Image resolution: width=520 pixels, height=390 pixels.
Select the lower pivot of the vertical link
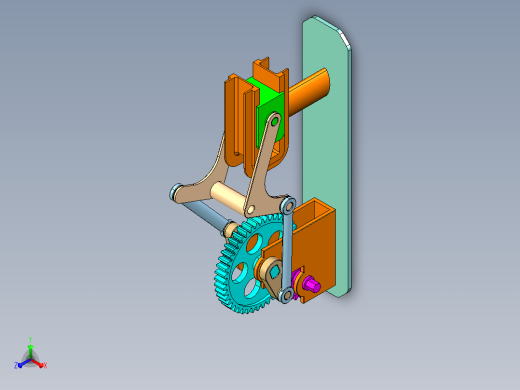coord(286,295)
